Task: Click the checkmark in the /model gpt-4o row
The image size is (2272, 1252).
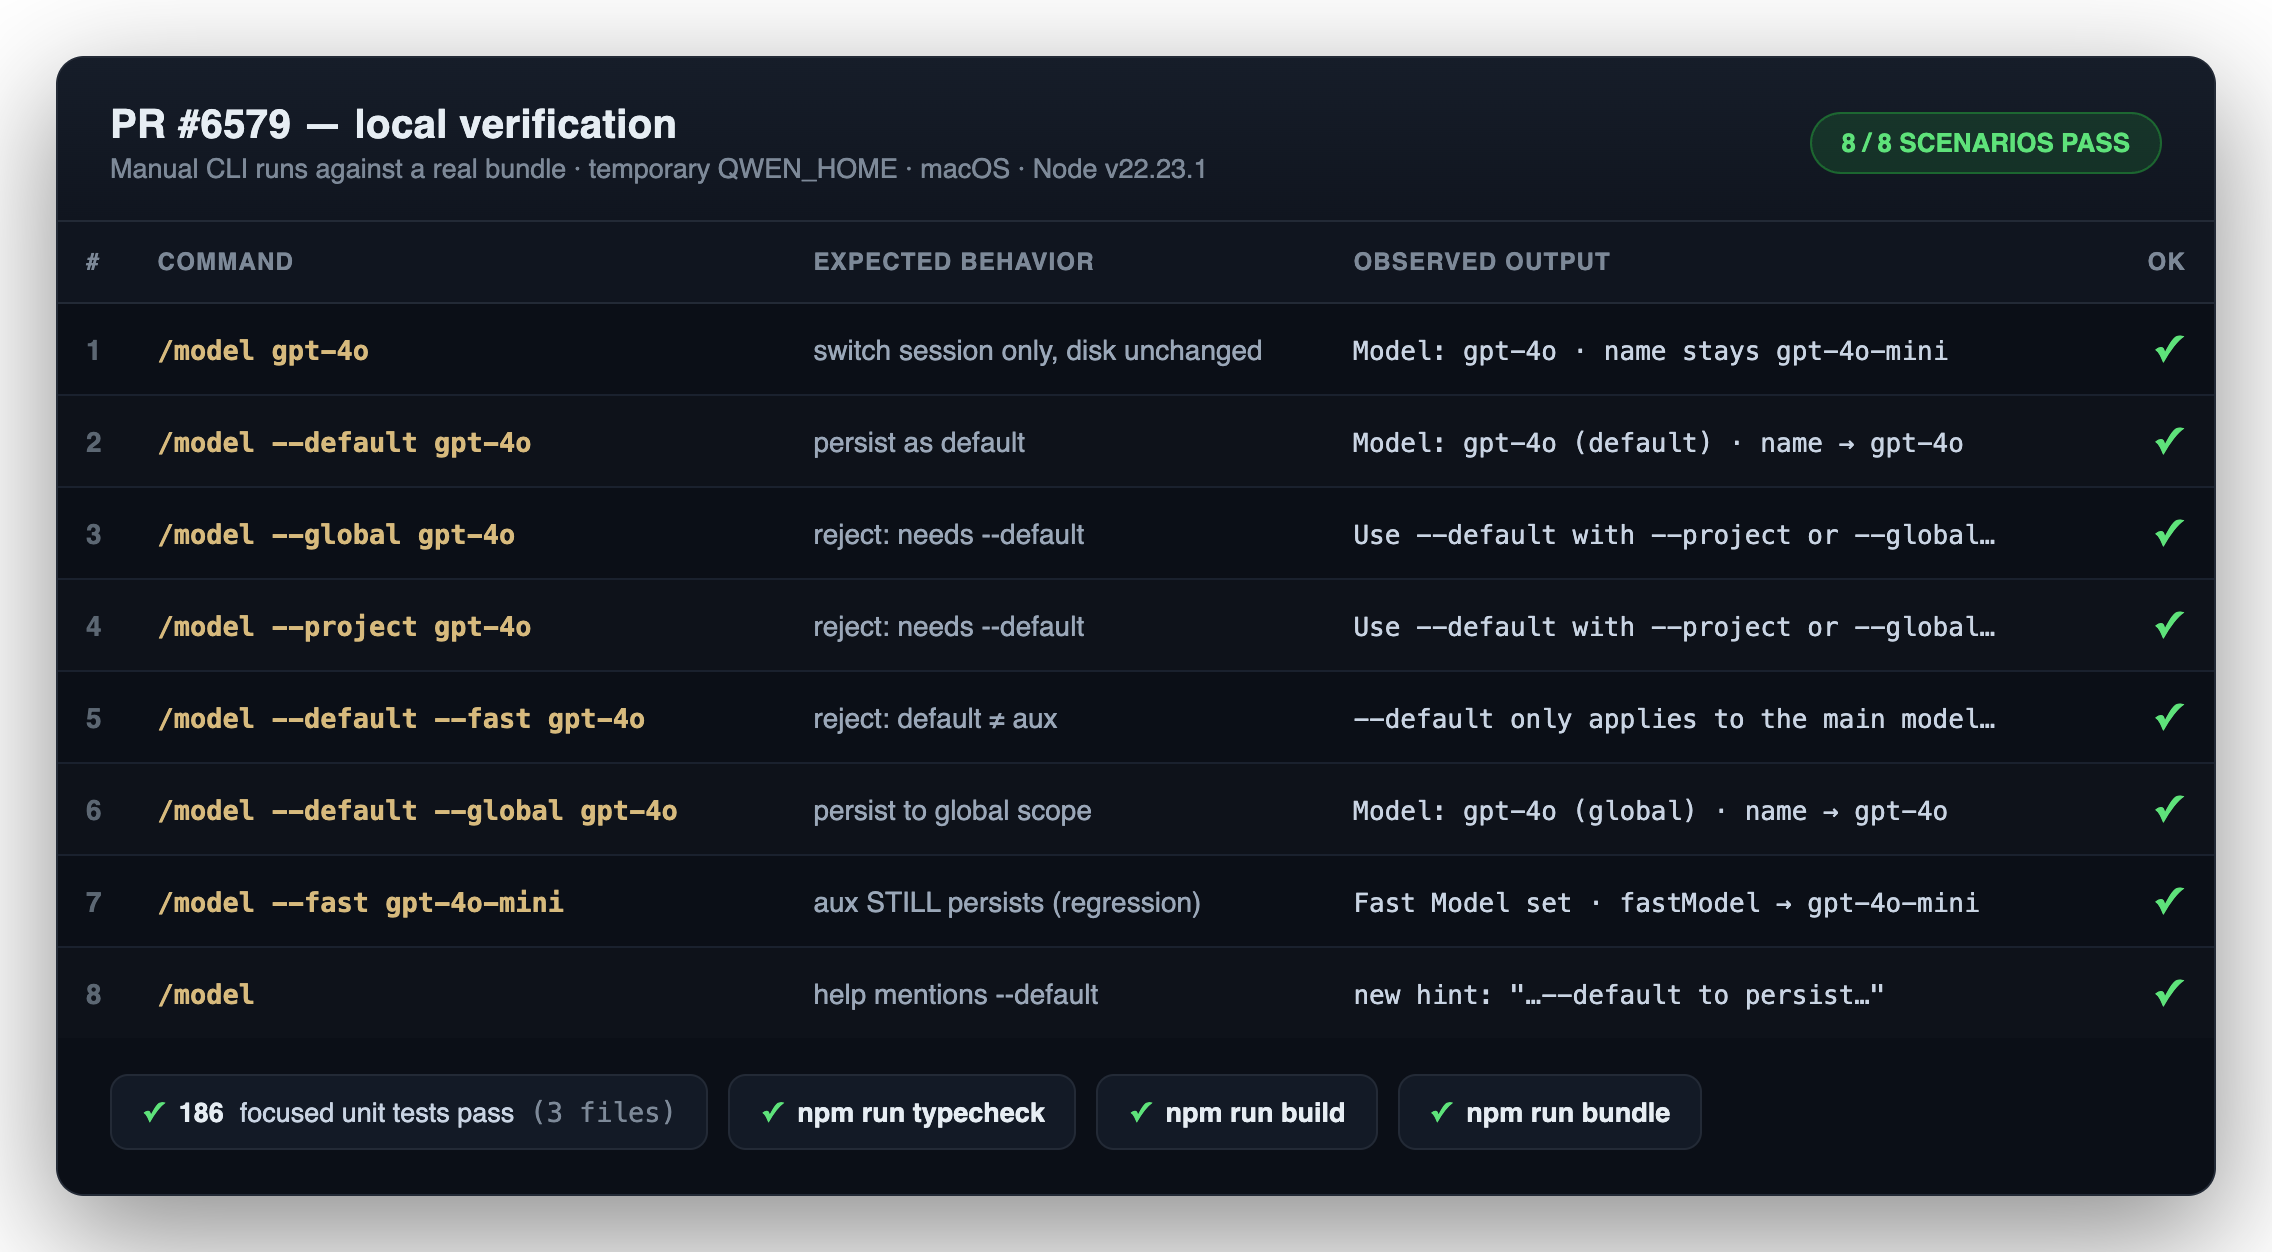Action: point(2169,349)
